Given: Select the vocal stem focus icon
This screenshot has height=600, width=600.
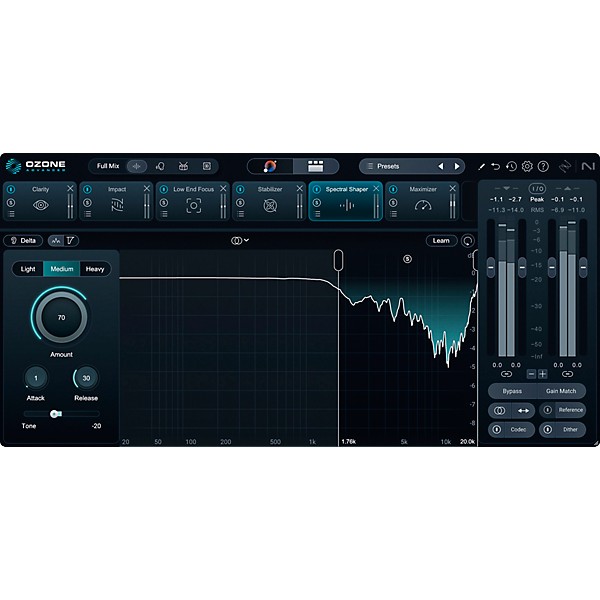Looking at the screenshot, I should tap(160, 166).
